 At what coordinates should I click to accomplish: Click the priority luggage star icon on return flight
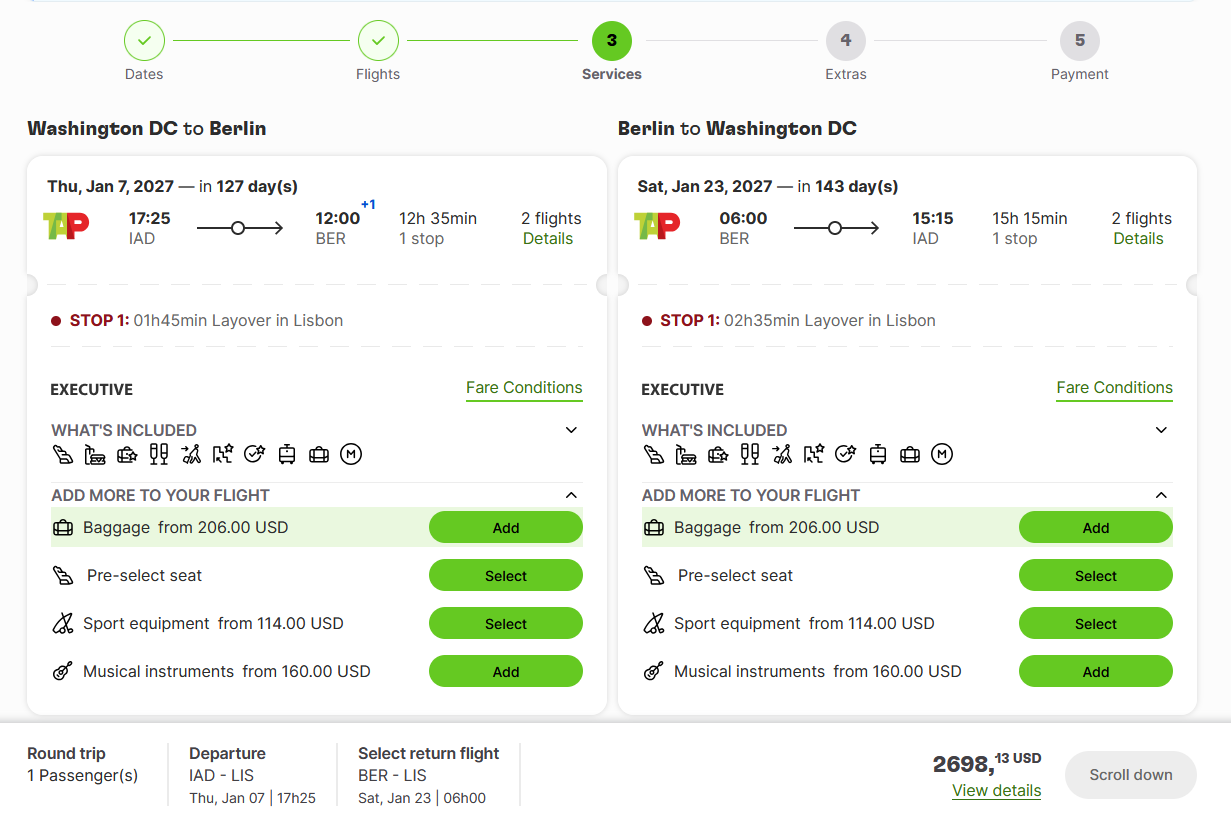pos(717,455)
